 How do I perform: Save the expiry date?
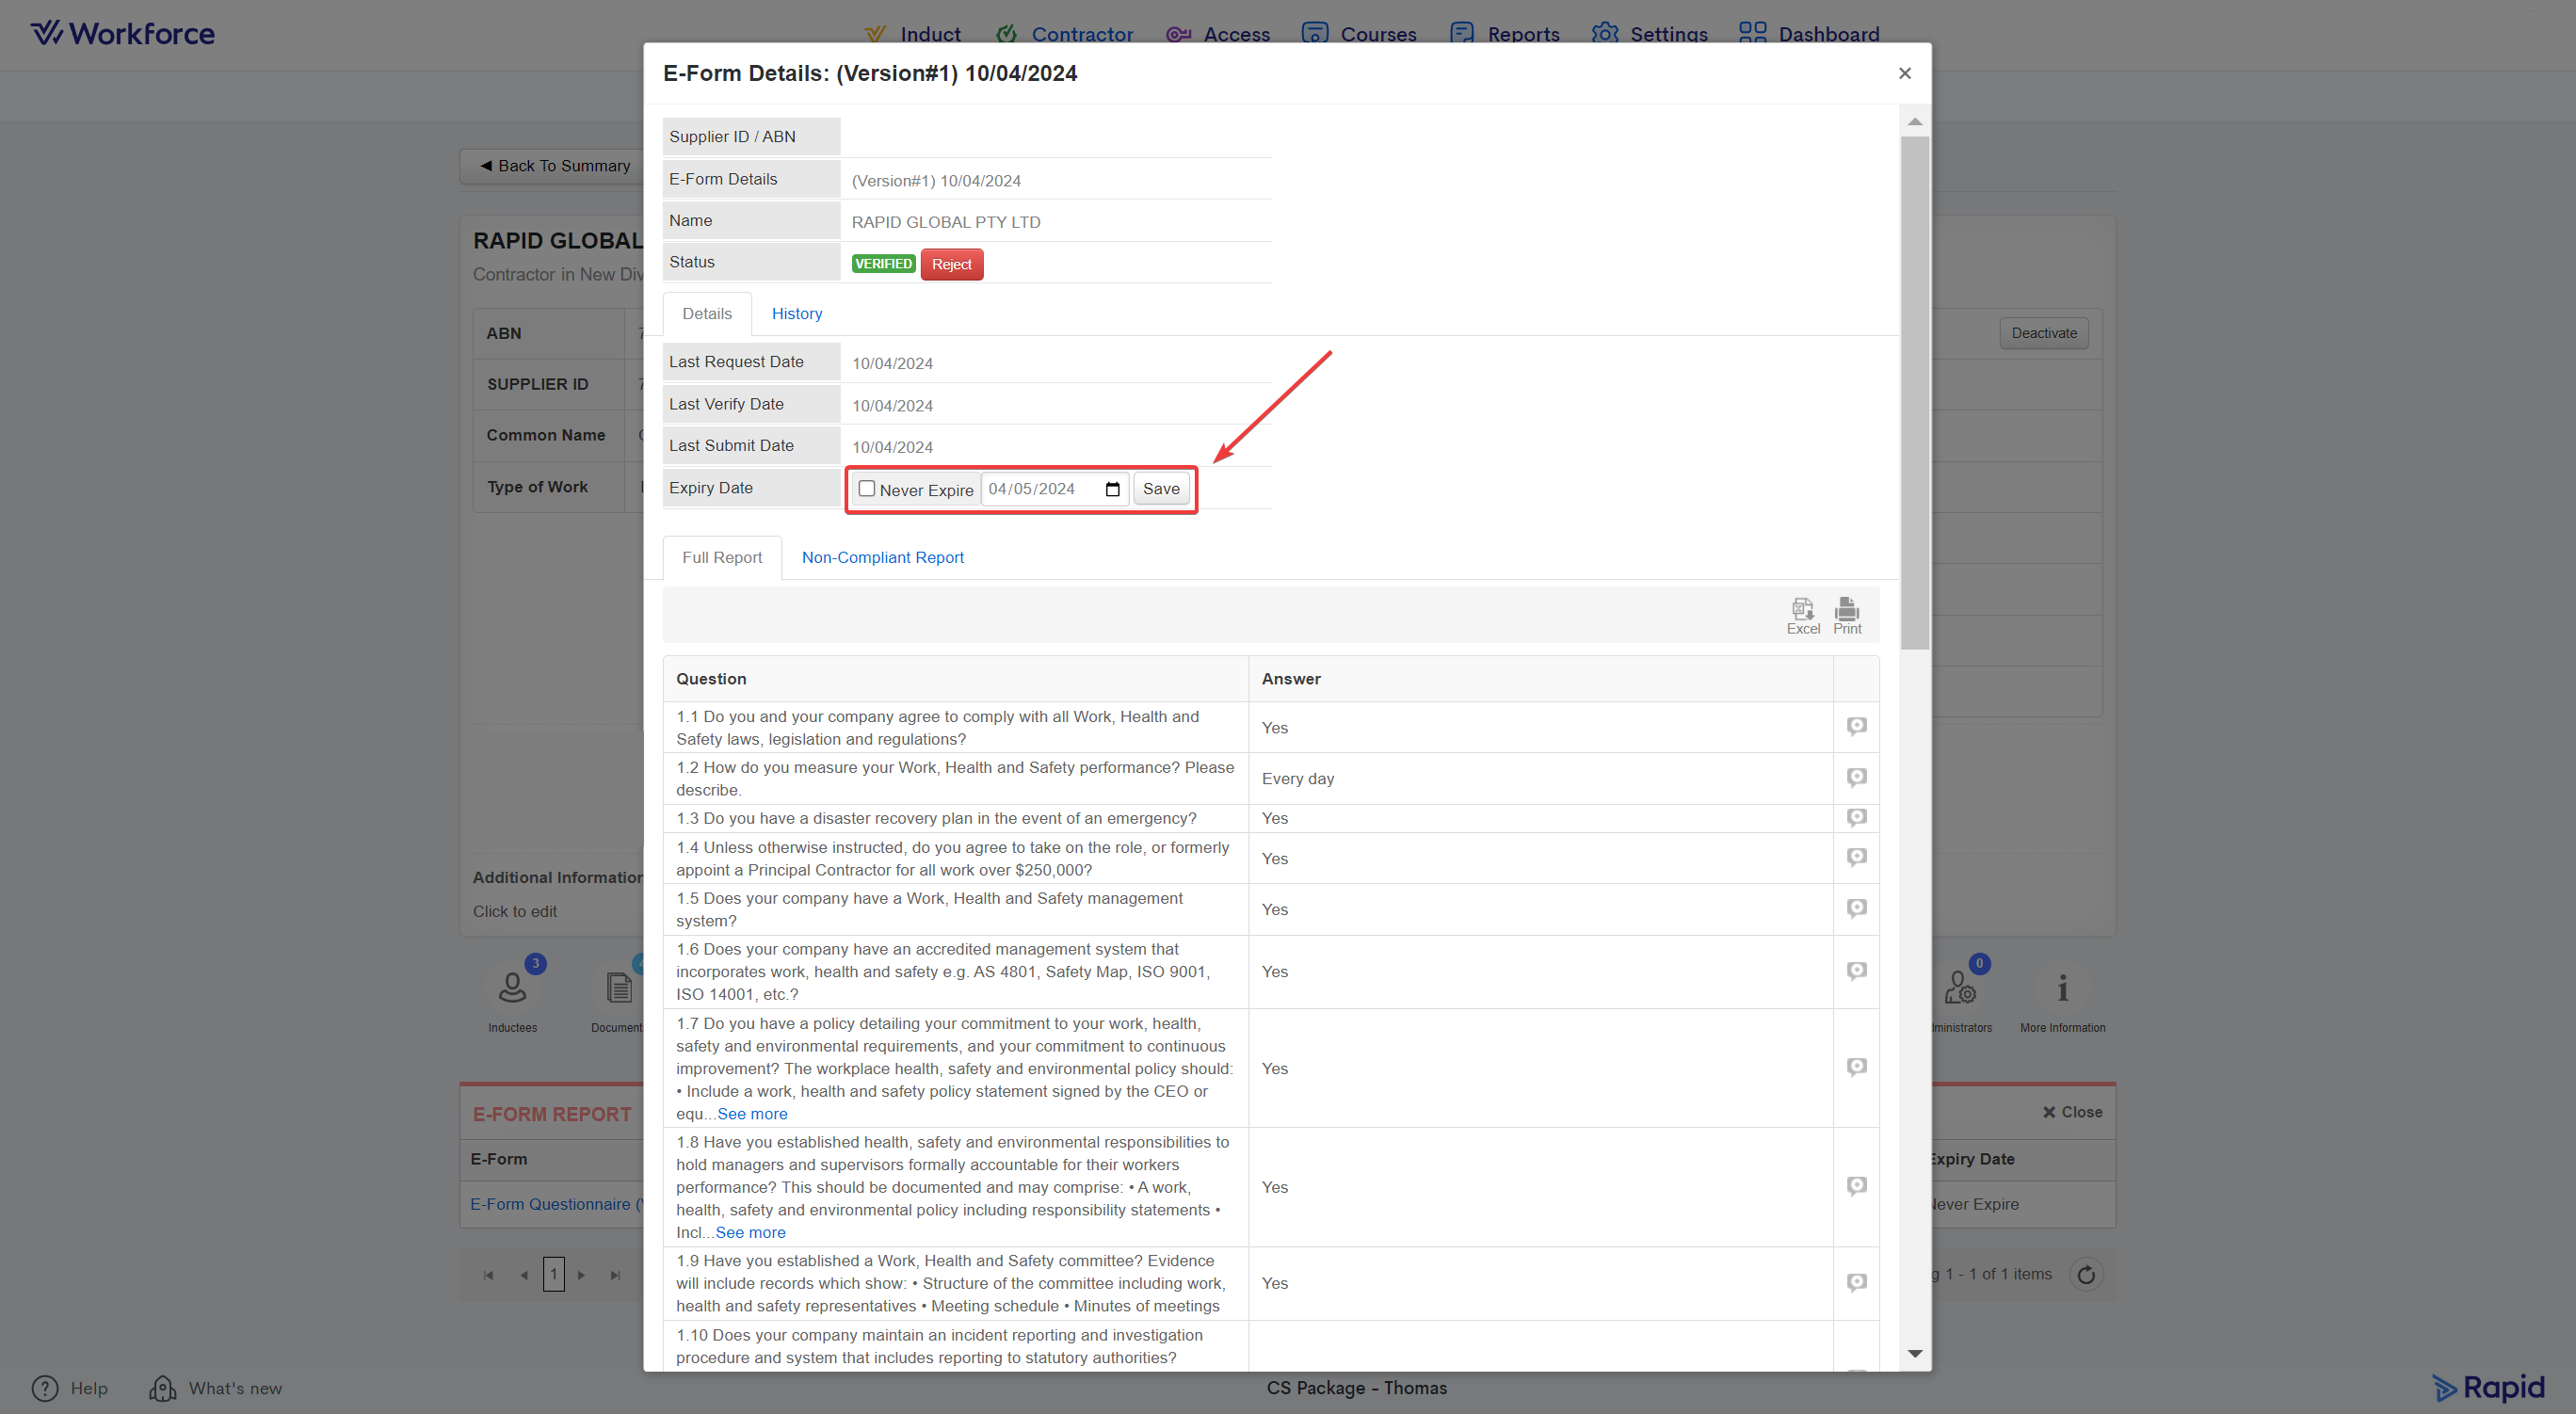1160,489
